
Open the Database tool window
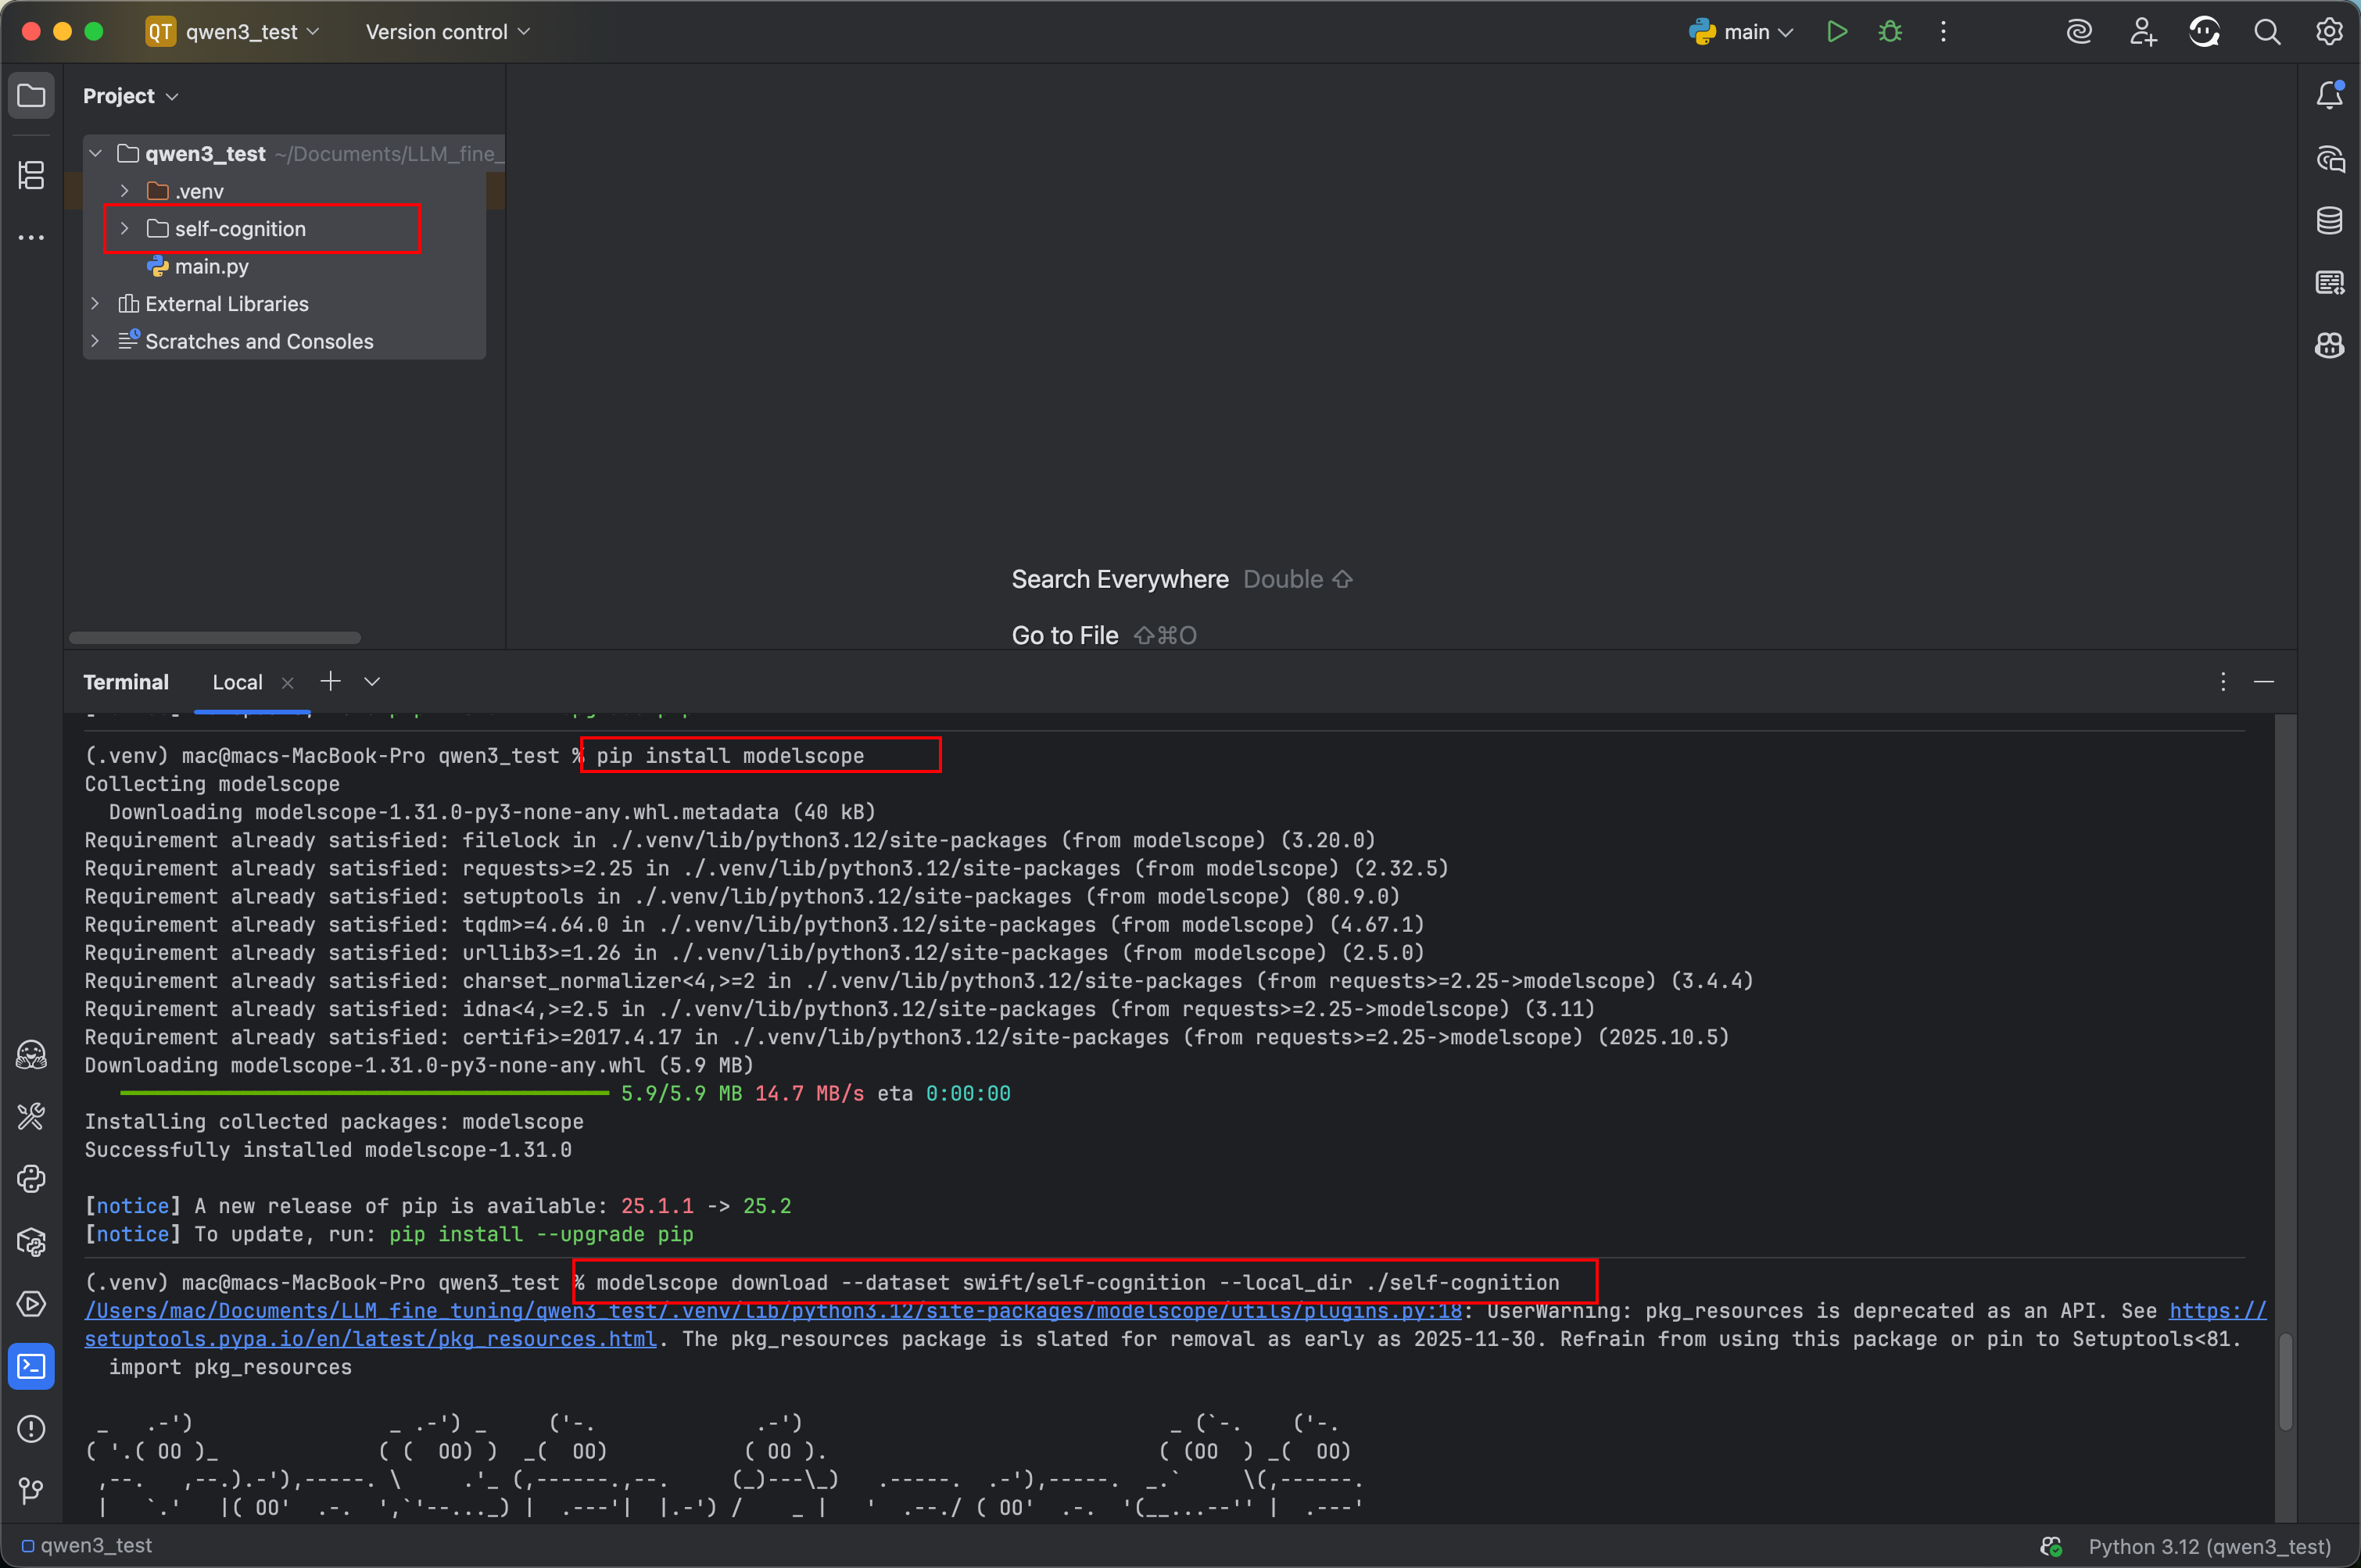click(2329, 220)
